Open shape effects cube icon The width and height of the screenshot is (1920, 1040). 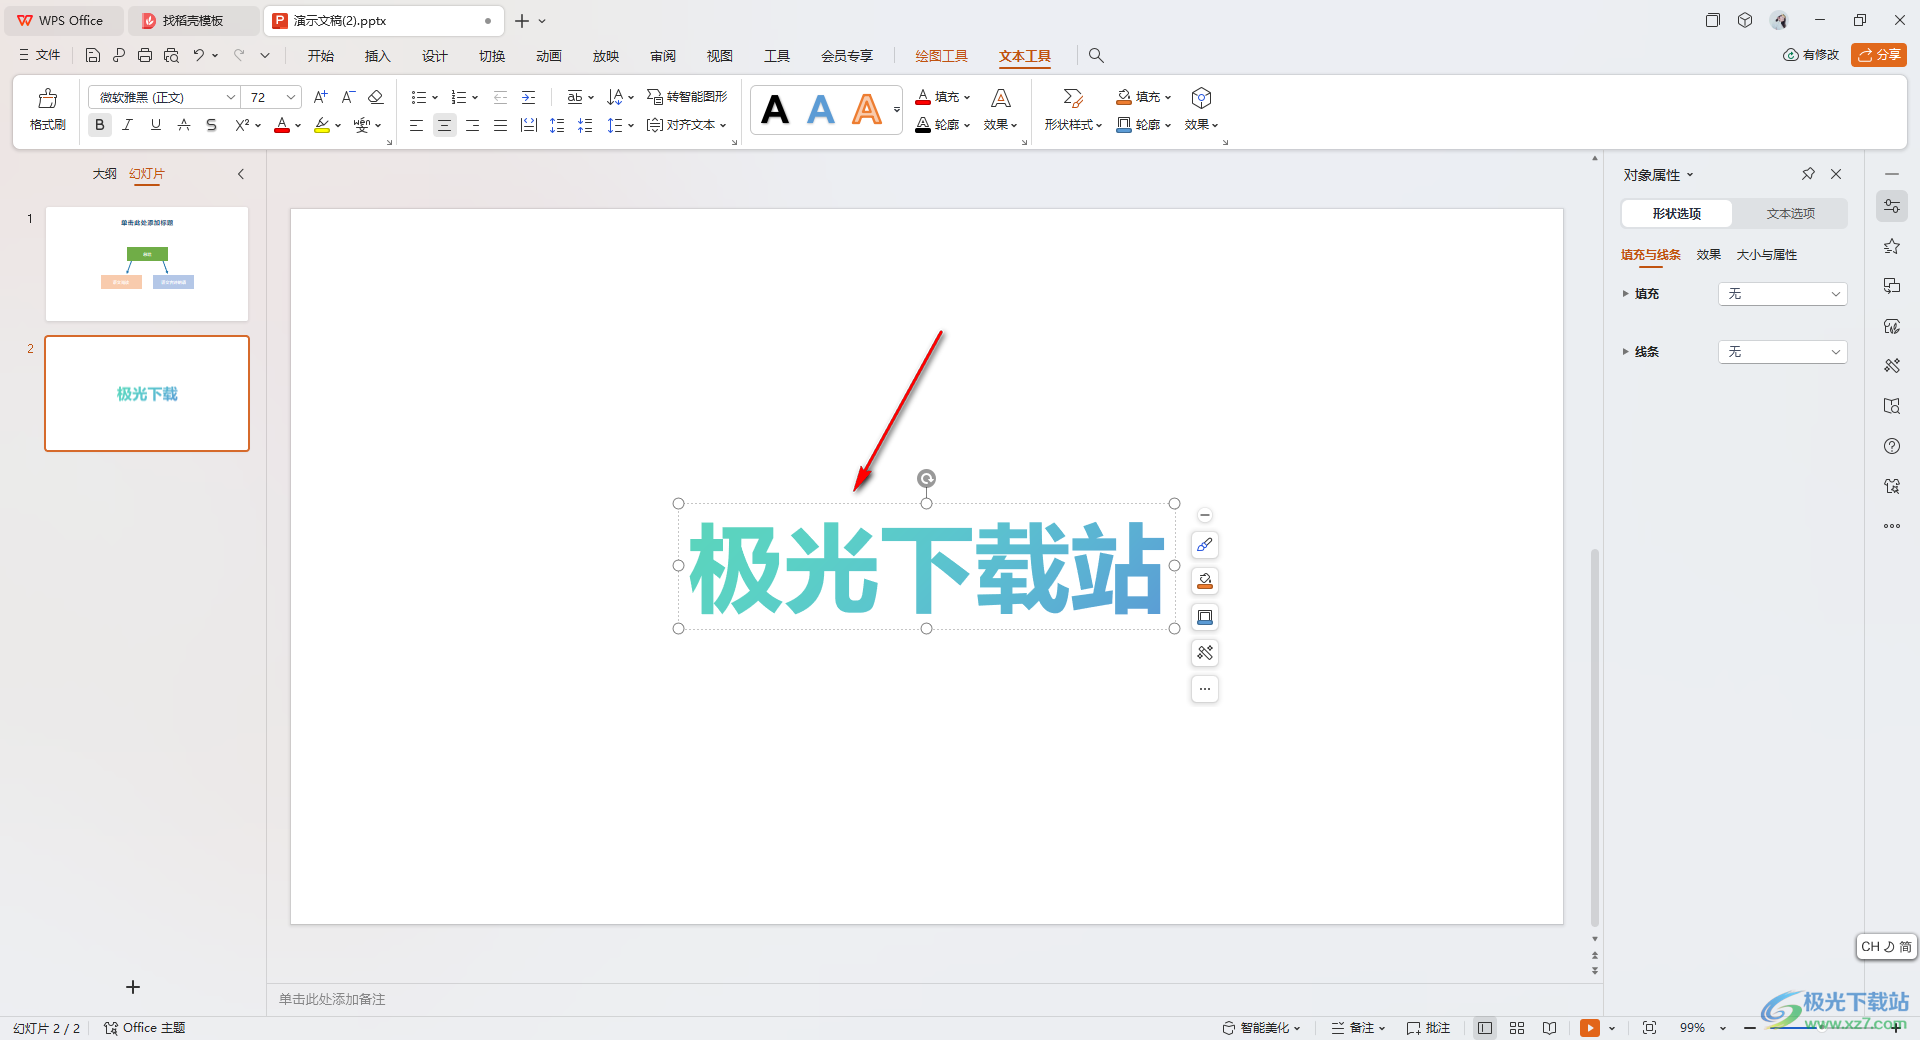tap(1201, 98)
